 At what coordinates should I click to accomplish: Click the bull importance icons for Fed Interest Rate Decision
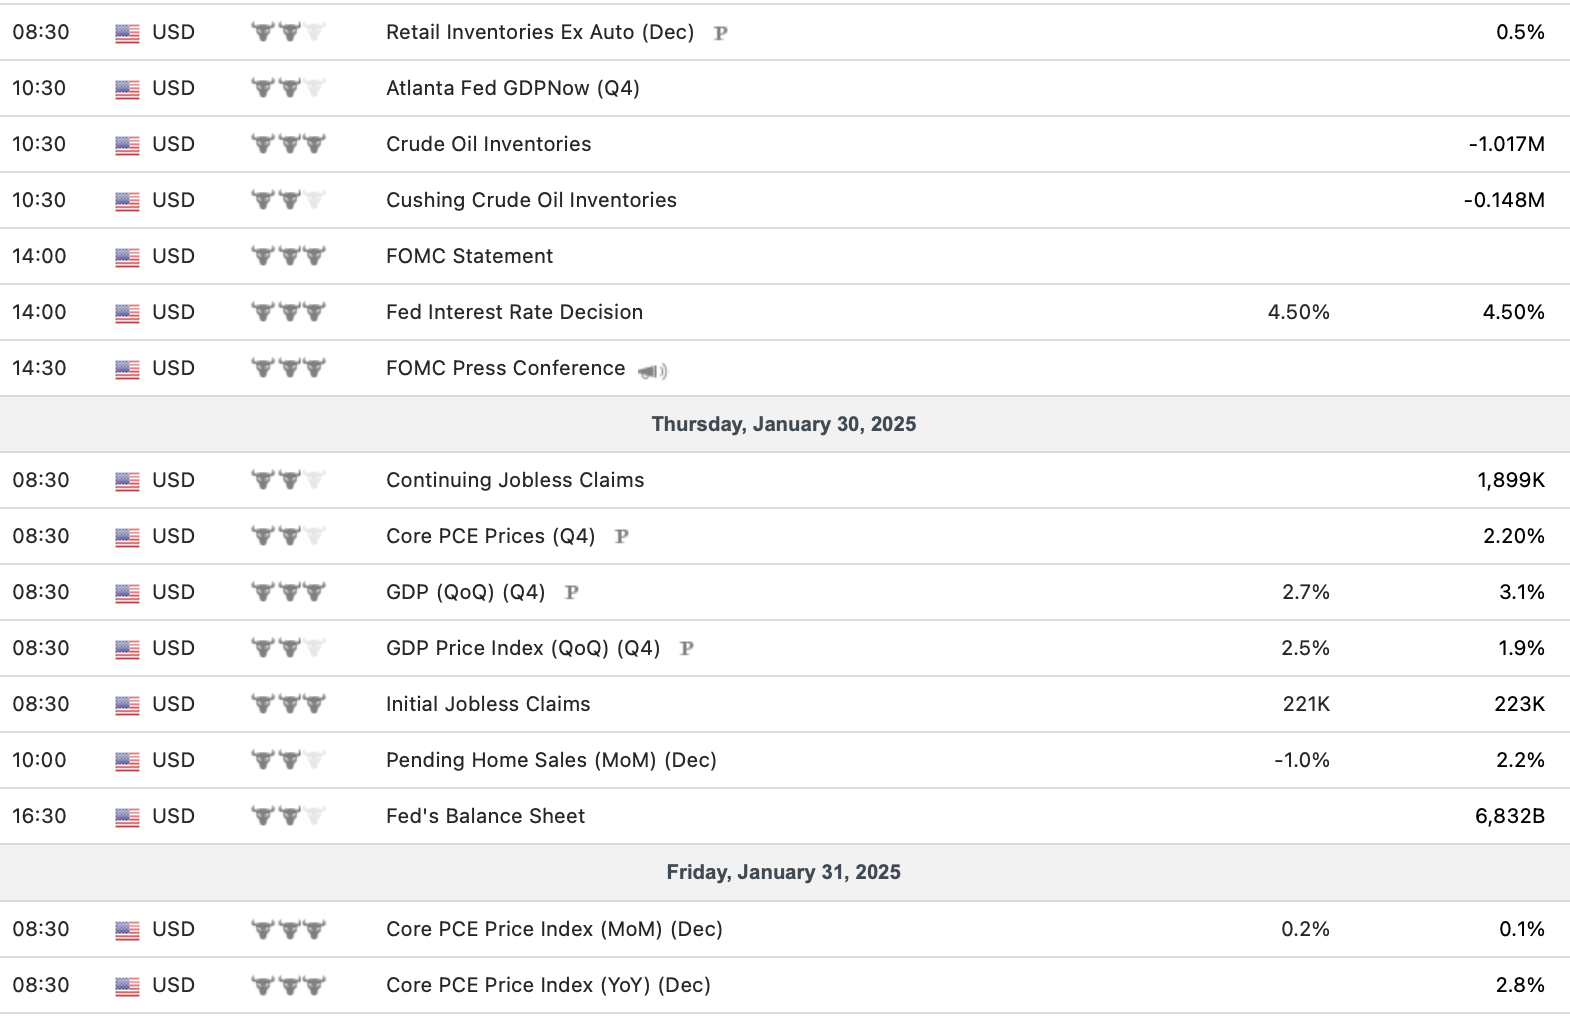(288, 313)
